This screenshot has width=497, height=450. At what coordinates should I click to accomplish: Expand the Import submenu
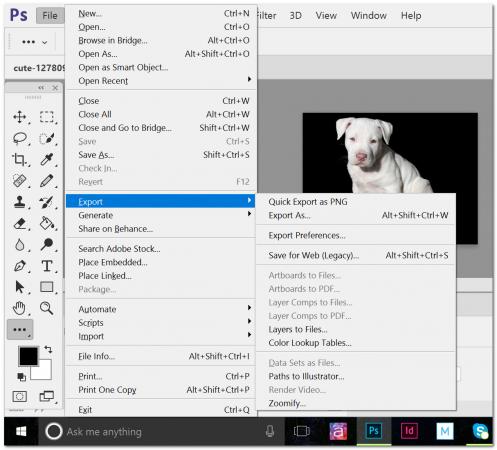[160, 336]
